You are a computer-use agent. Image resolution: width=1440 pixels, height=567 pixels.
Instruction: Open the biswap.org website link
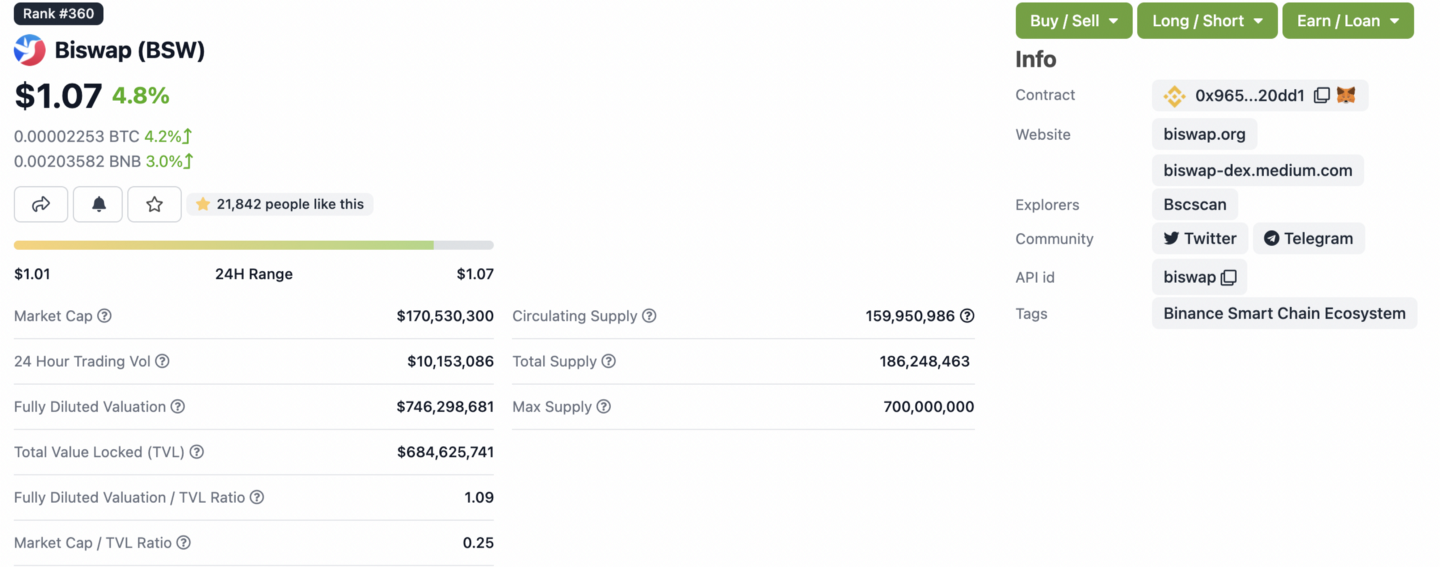pyautogui.click(x=1204, y=134)
